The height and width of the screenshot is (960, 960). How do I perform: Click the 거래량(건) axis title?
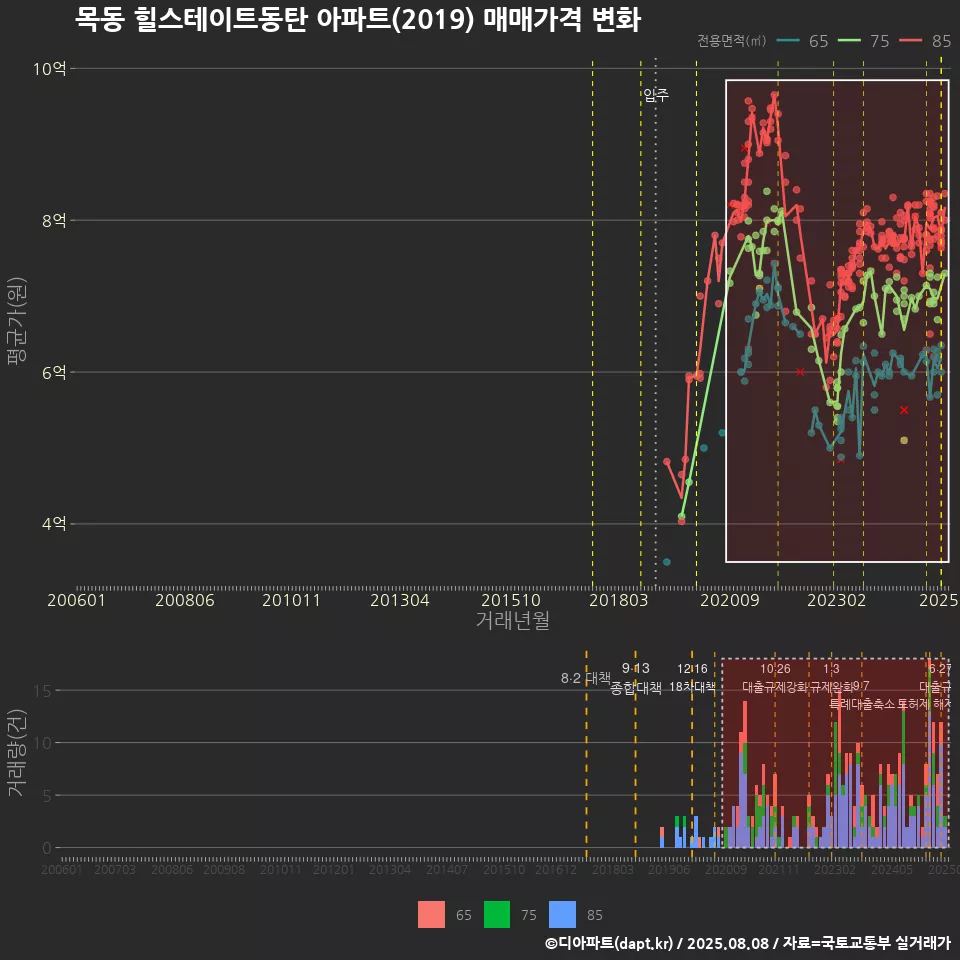17,752
